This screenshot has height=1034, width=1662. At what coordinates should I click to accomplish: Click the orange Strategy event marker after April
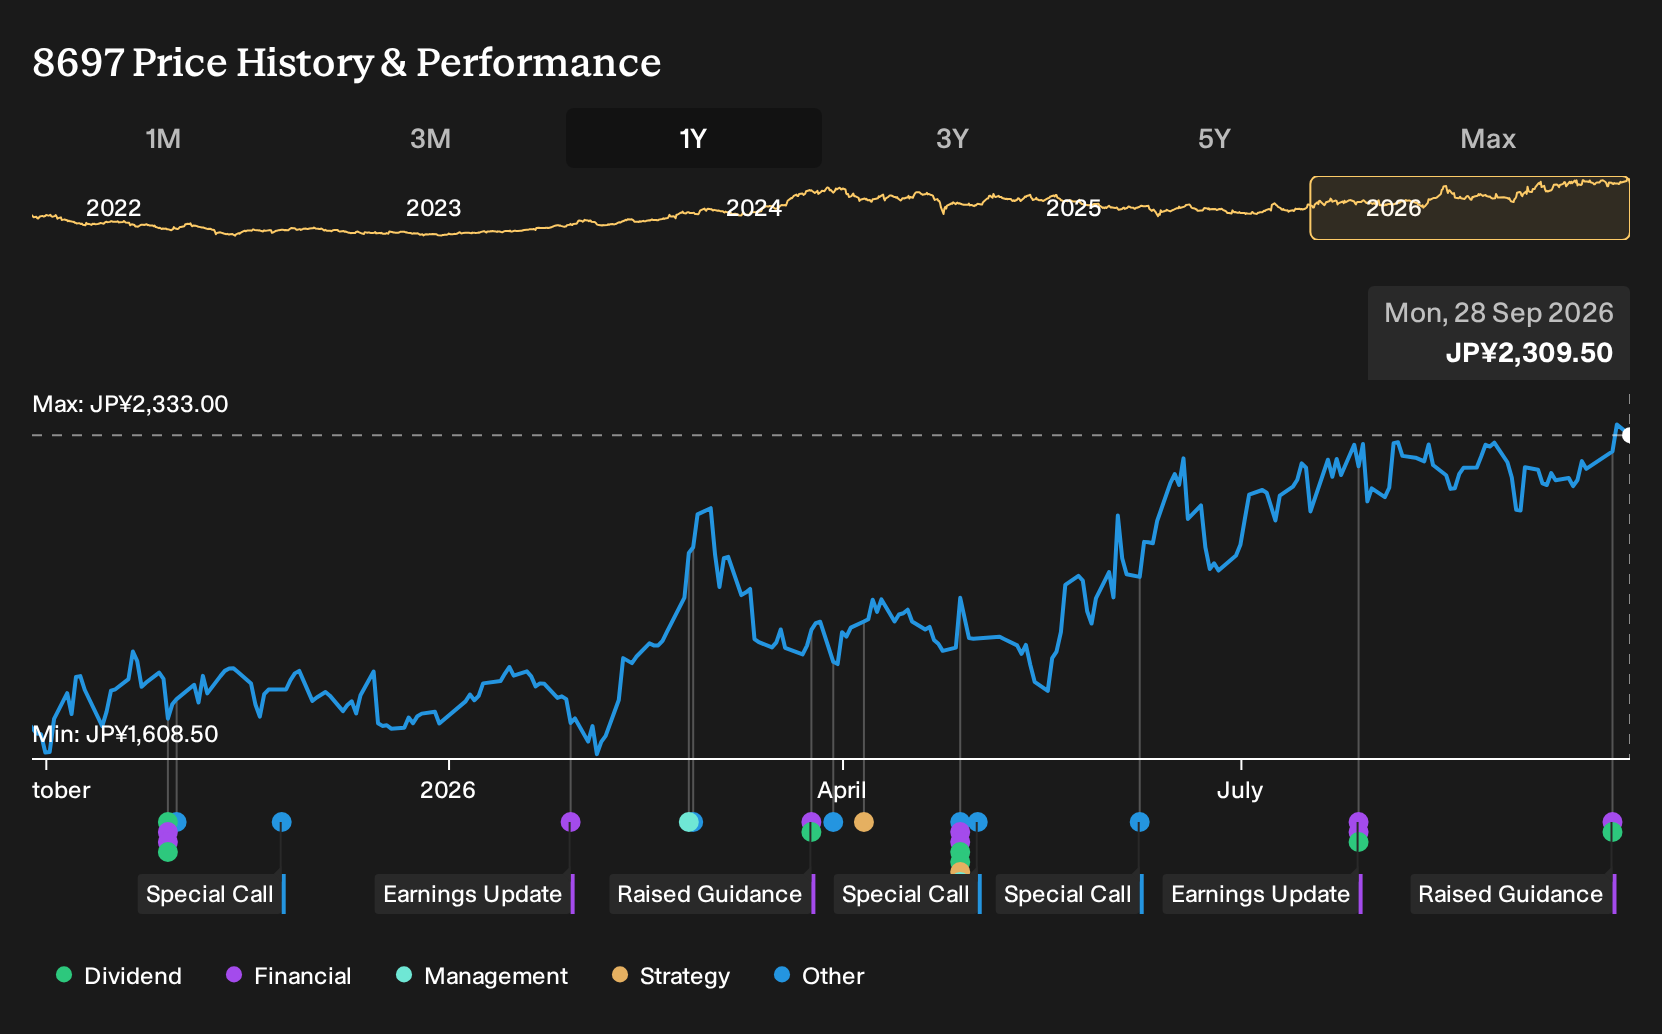(864, 822)
